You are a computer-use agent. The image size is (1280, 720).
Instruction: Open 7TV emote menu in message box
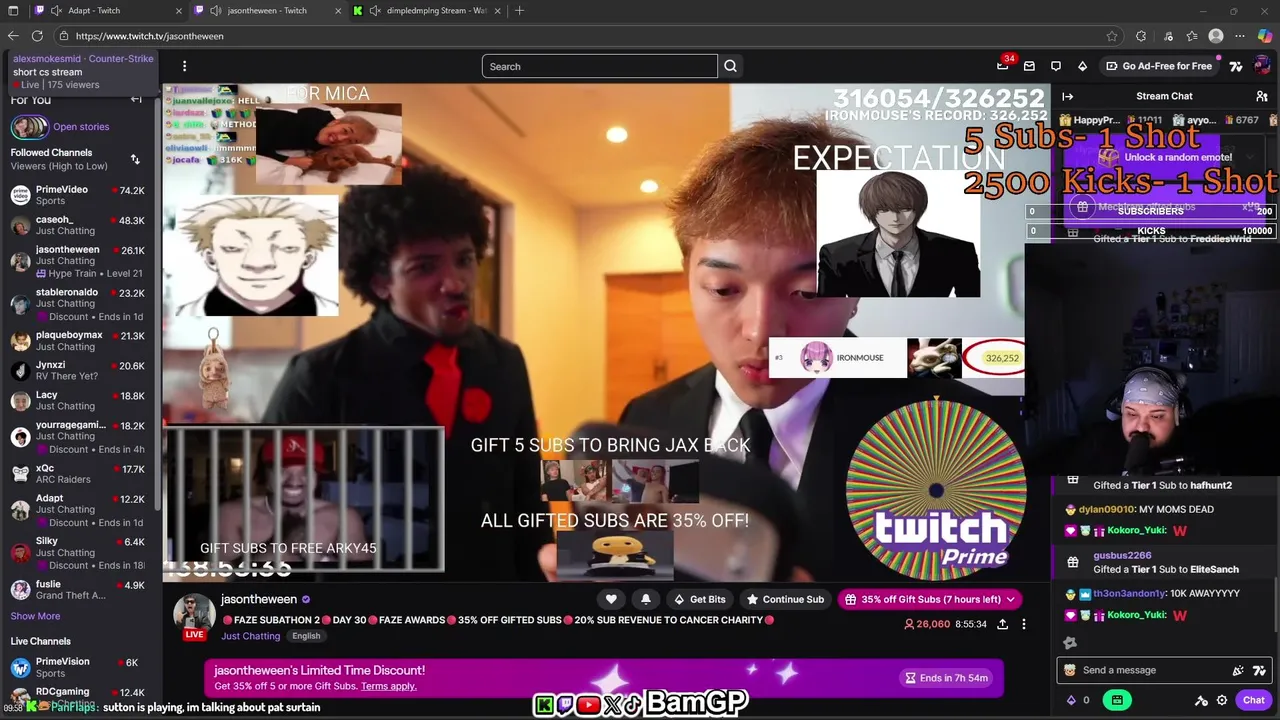(x=1259, y=670)
